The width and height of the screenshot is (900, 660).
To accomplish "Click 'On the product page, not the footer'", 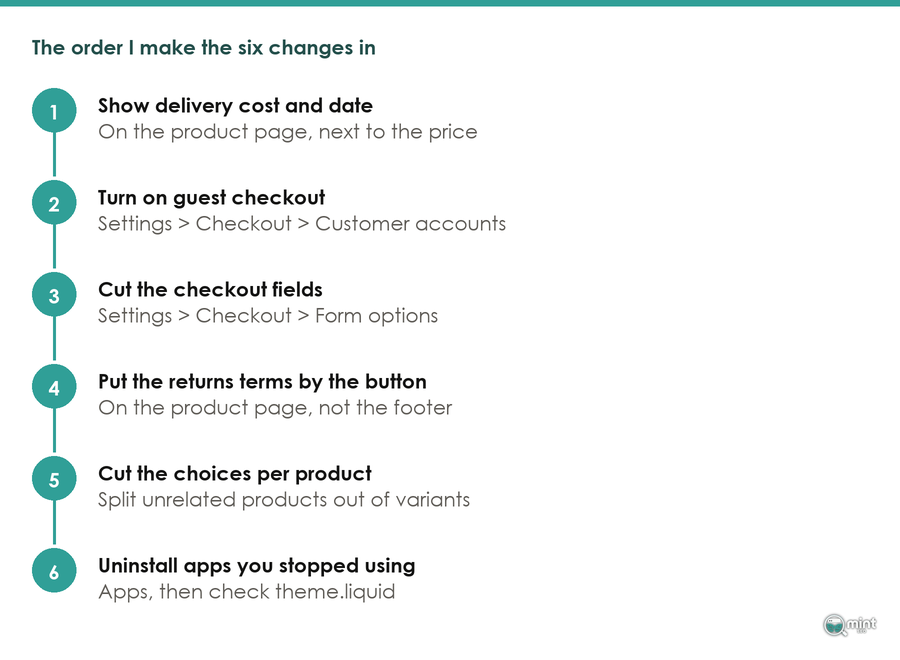I will (275, 408).
